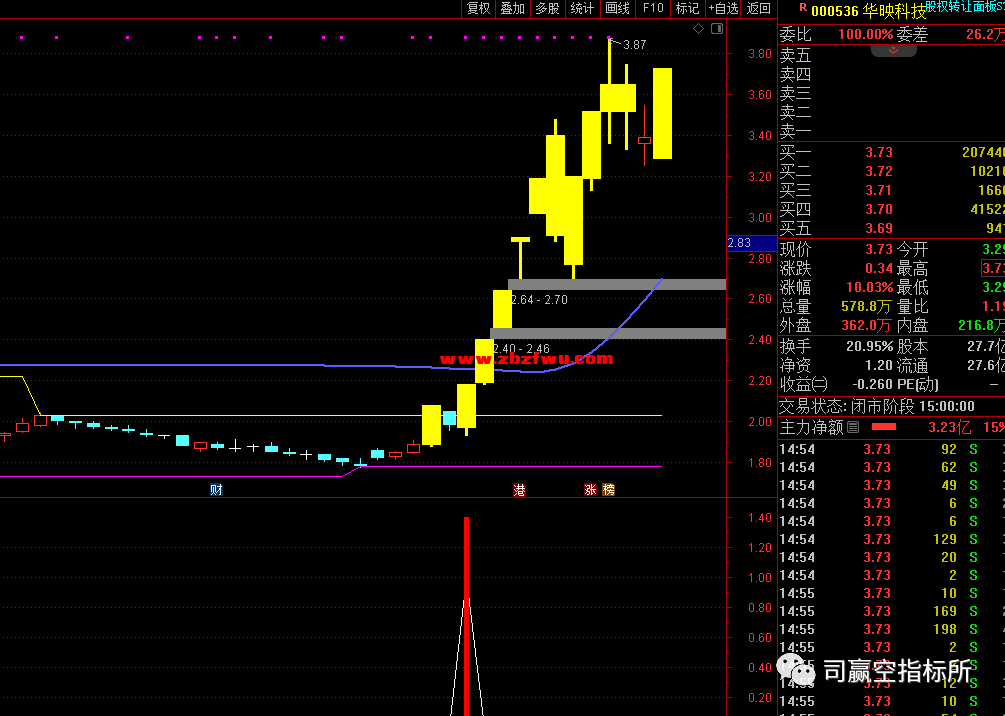Screen dimensions: 1005x716
Task: Click the red R margin-trading badge
Action: point(802,8)
